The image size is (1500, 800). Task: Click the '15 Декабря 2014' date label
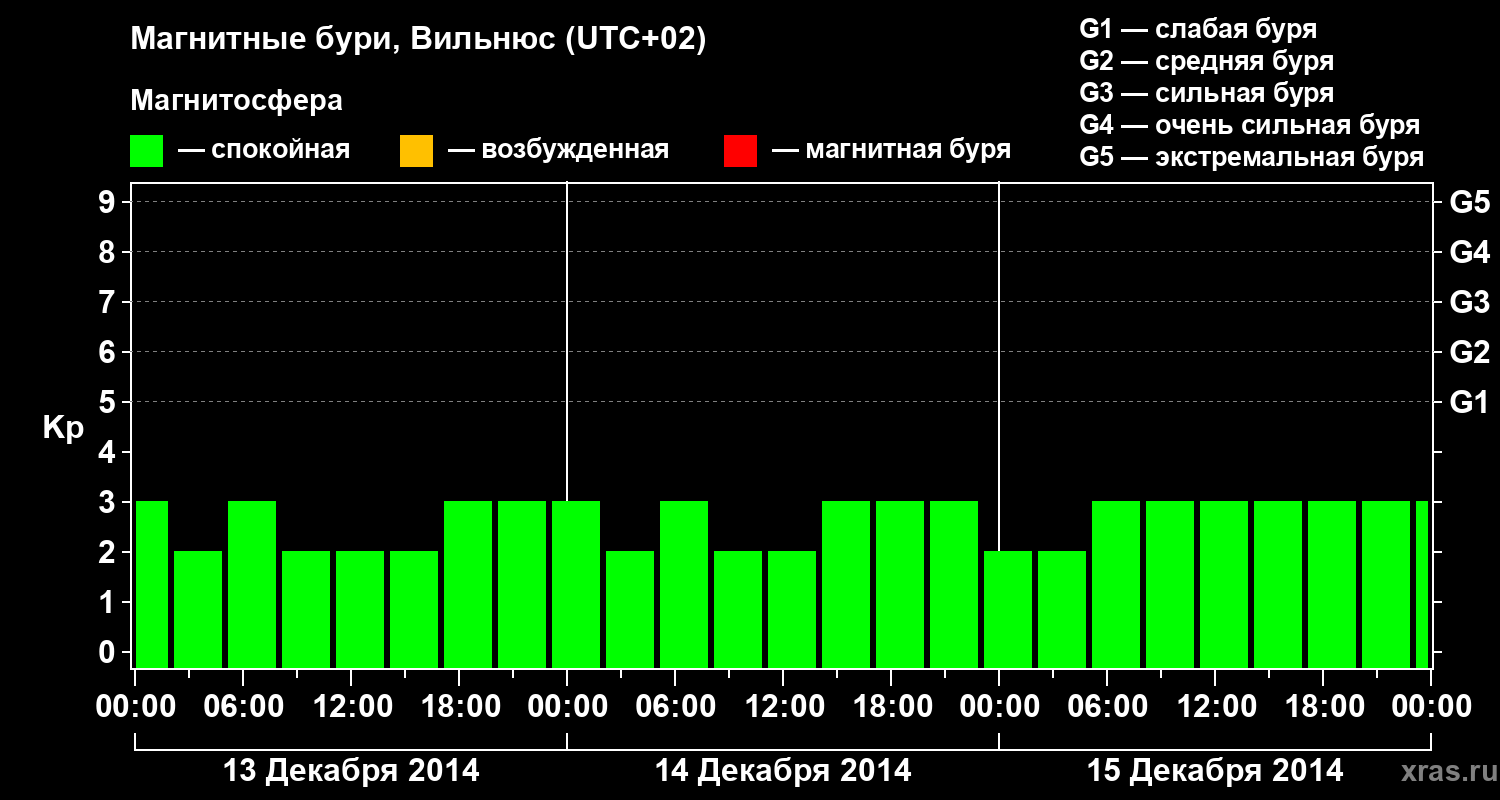[x=1215, y=771]
